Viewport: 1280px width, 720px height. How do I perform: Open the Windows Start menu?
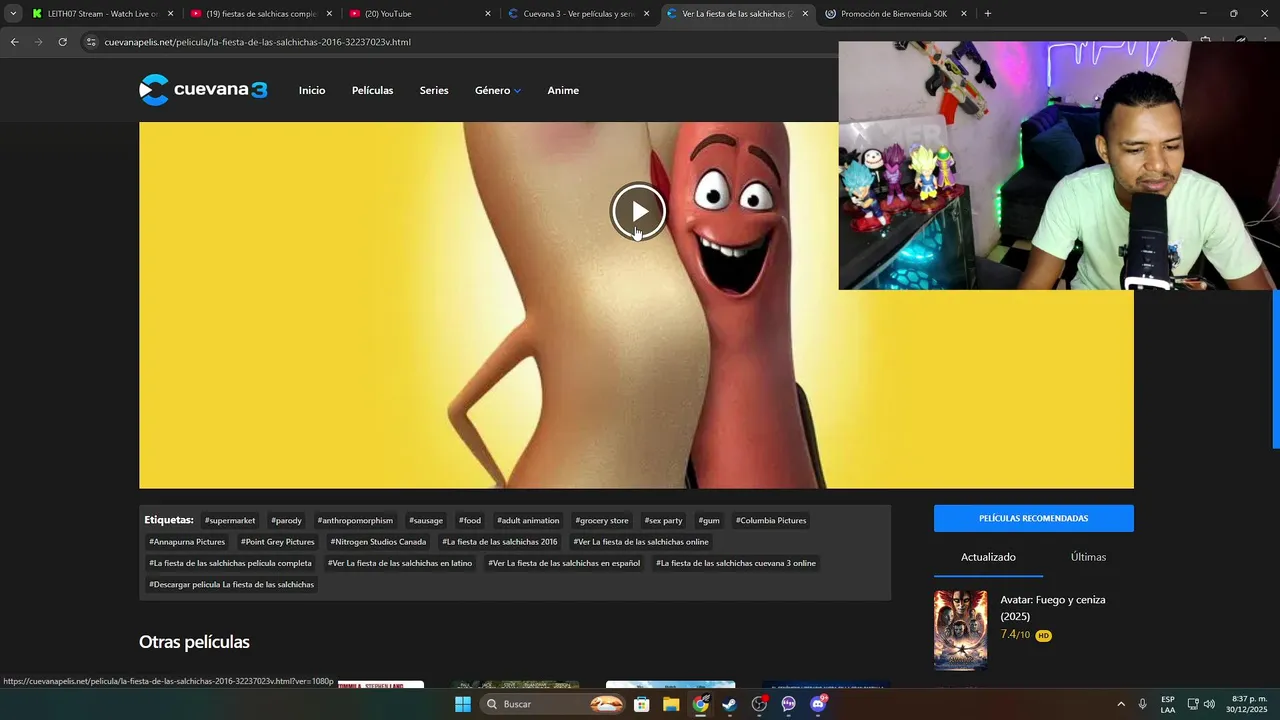pyautogui.click(x=463, y=704)
